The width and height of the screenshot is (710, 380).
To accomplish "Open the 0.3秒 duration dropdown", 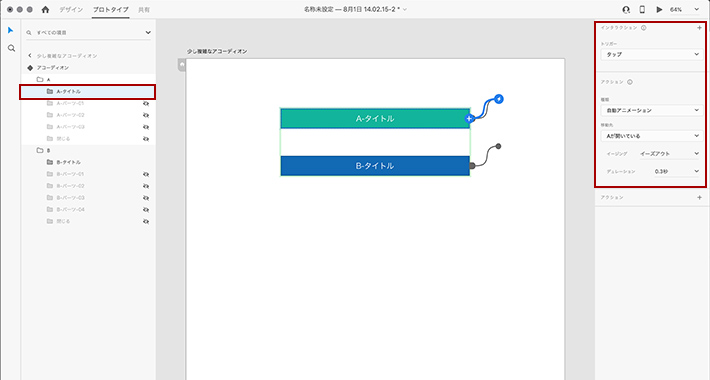I will pos(677,172).
